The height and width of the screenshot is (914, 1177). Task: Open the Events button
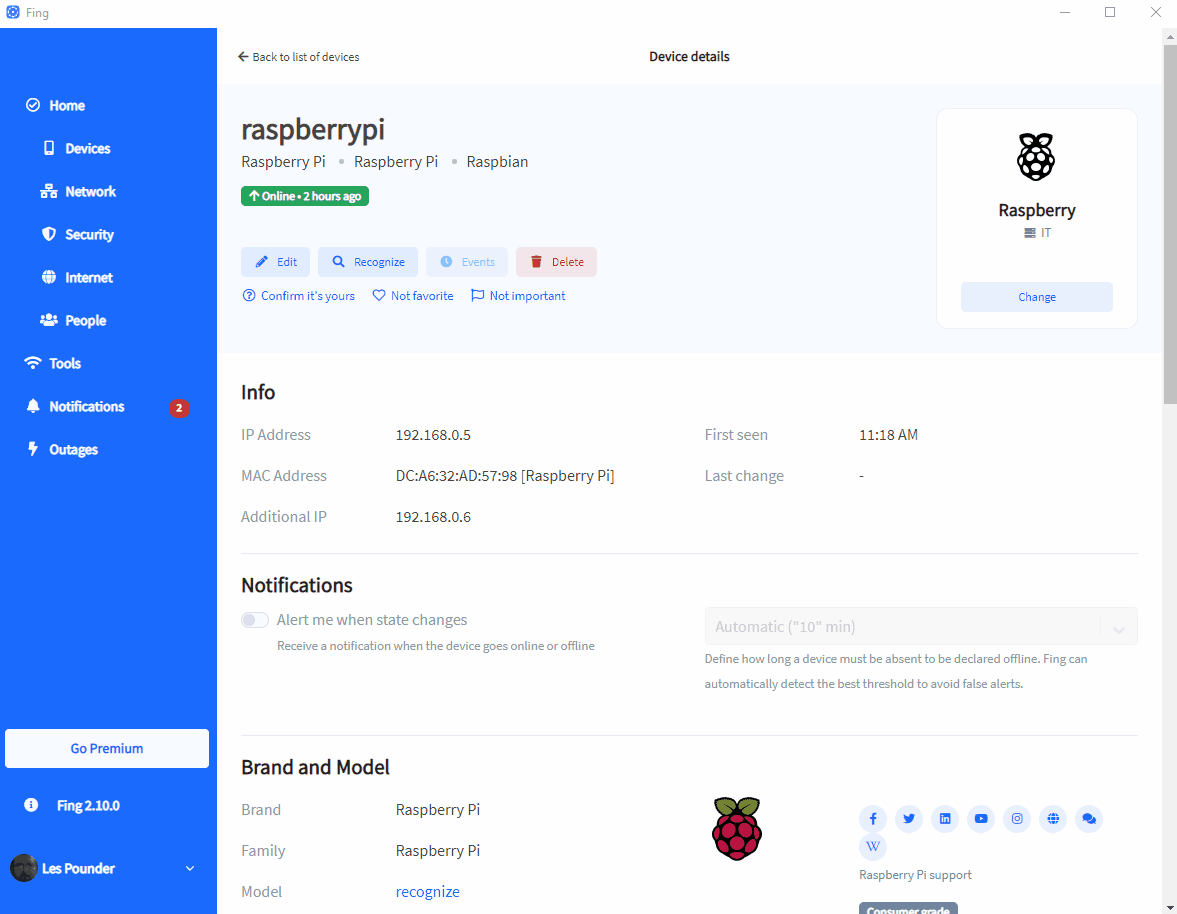(467, 262)
